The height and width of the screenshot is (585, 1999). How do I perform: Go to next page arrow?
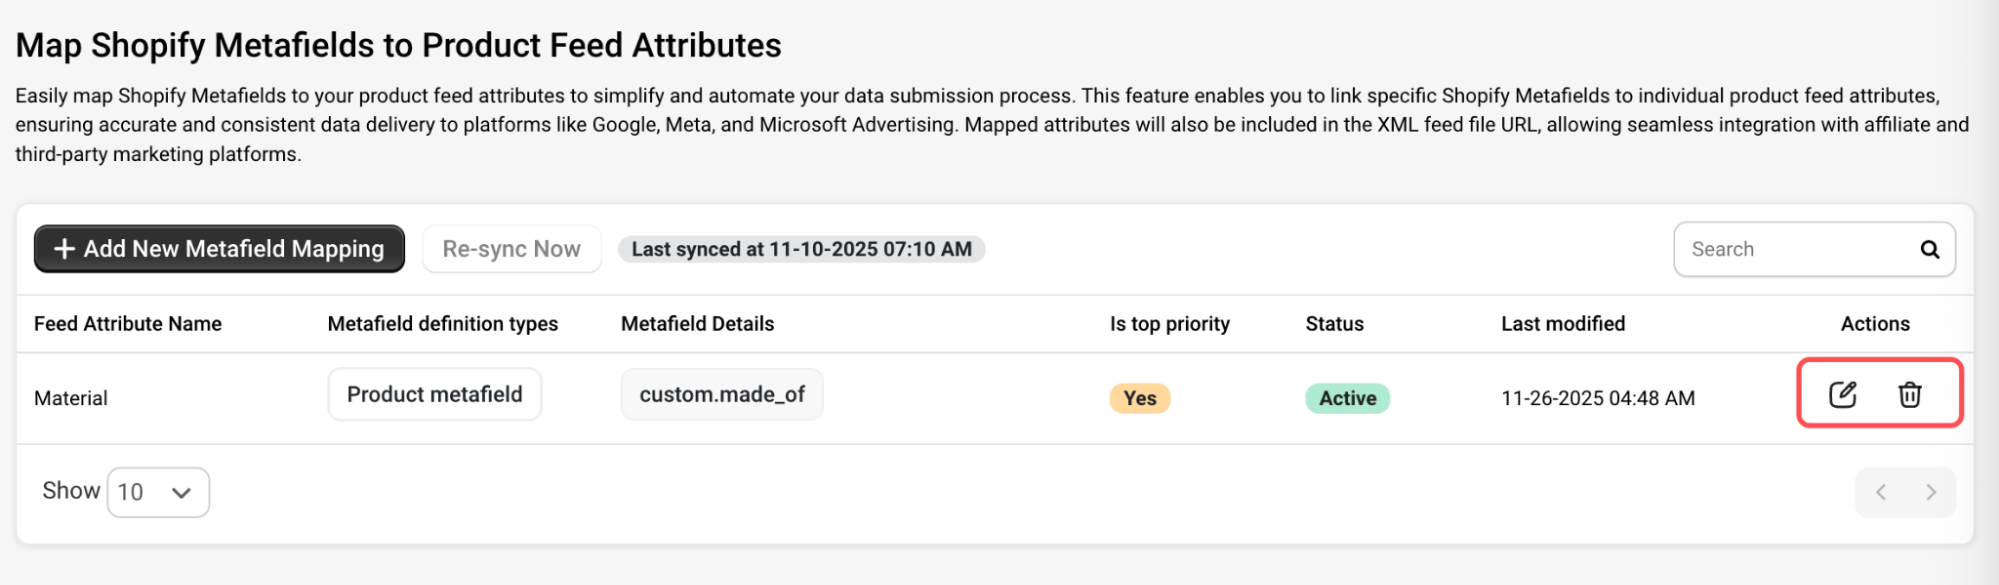pyautogui.click(x=1930, y=492)
